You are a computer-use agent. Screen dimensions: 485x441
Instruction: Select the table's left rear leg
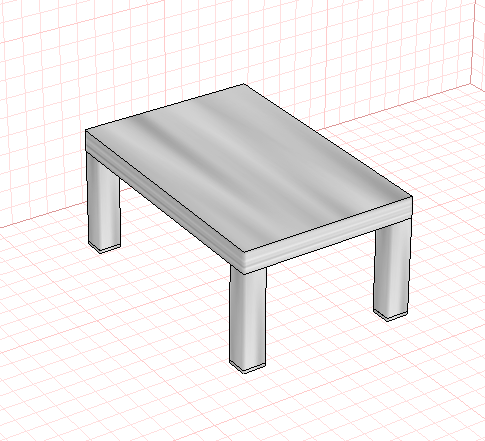point(104,203)
